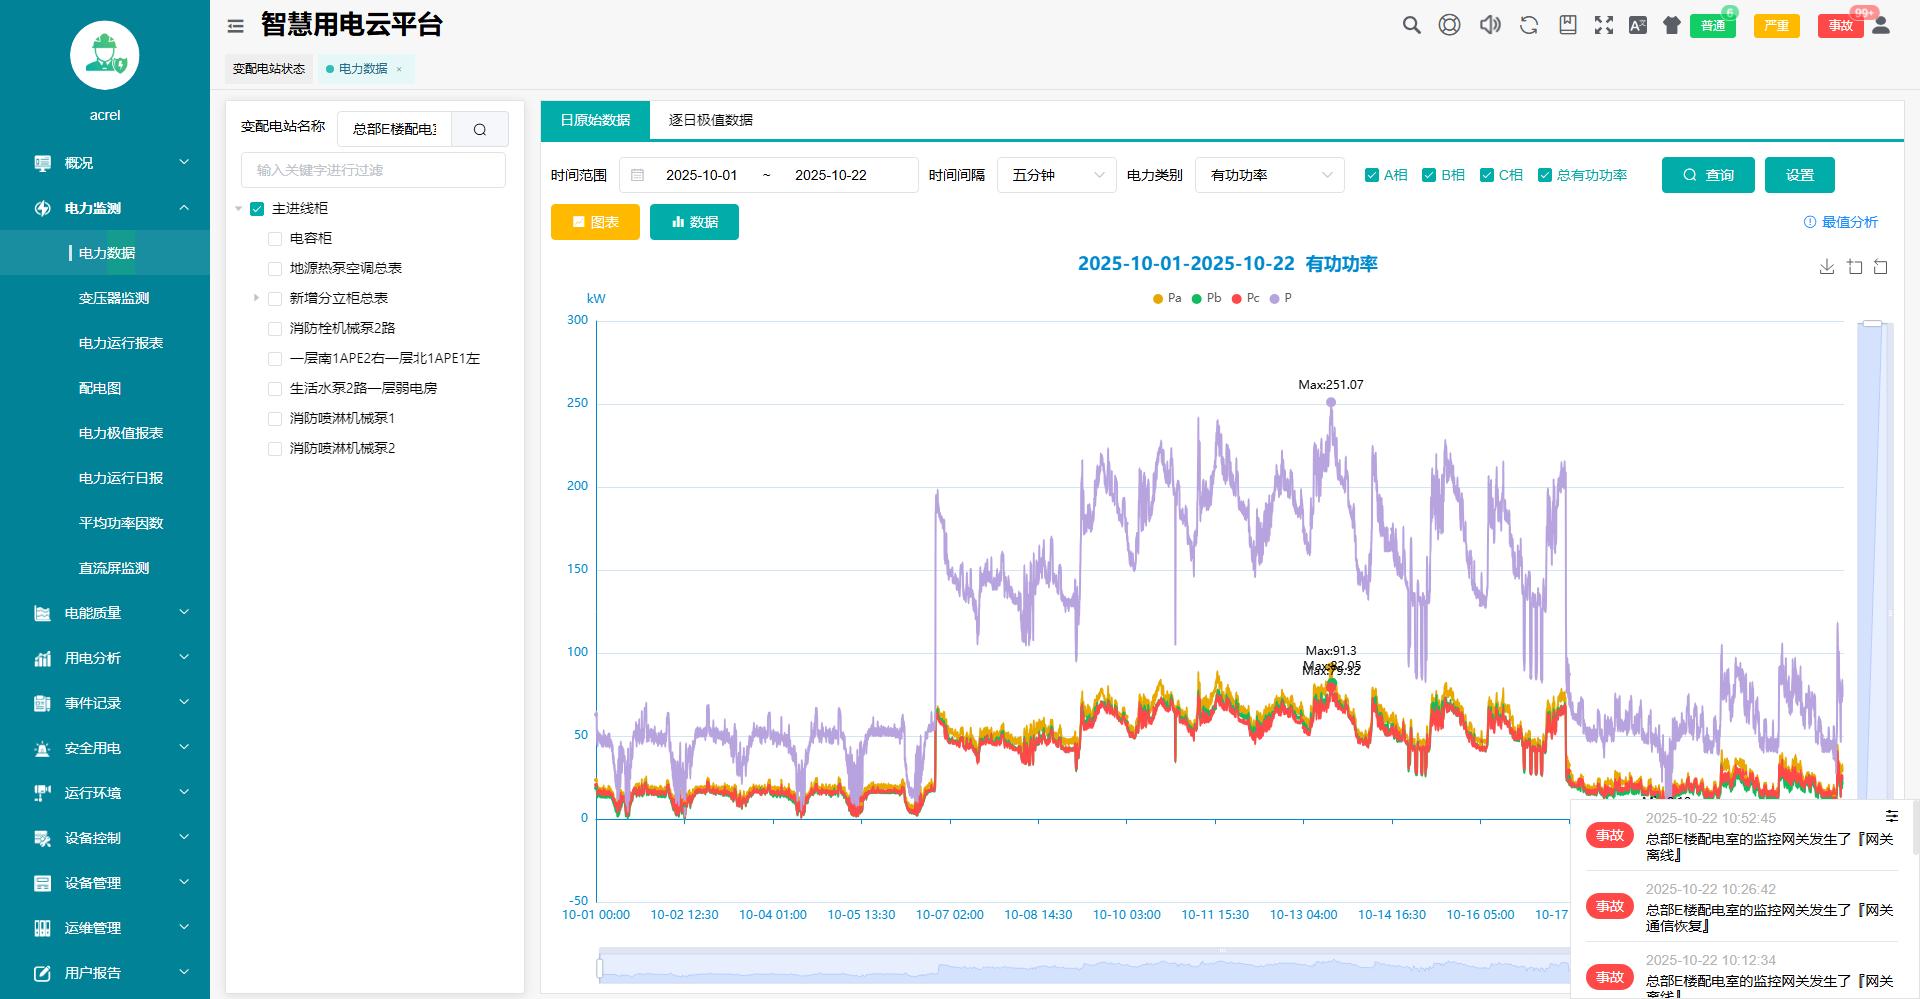The image size is (1920, 999).
Task: Open the 最值分析 link
Action: [x=1841, y=222]
